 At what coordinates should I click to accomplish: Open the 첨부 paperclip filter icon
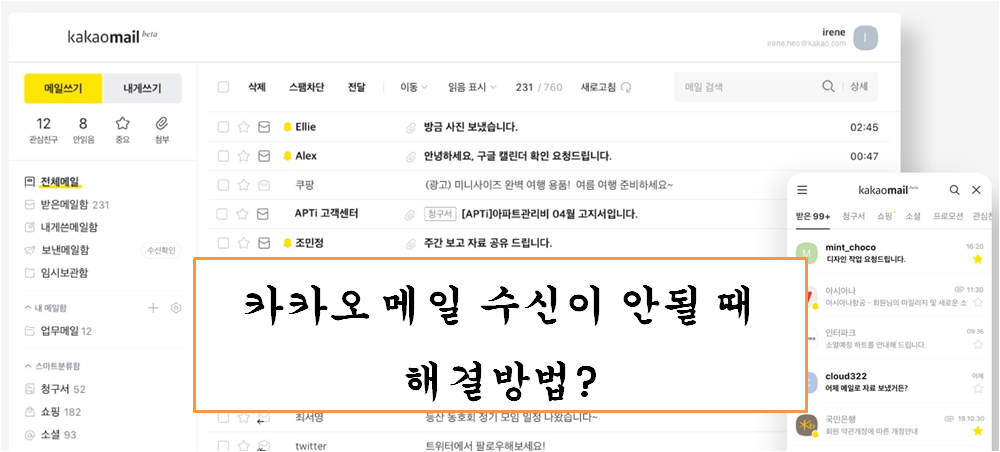[x=161, y=124]
